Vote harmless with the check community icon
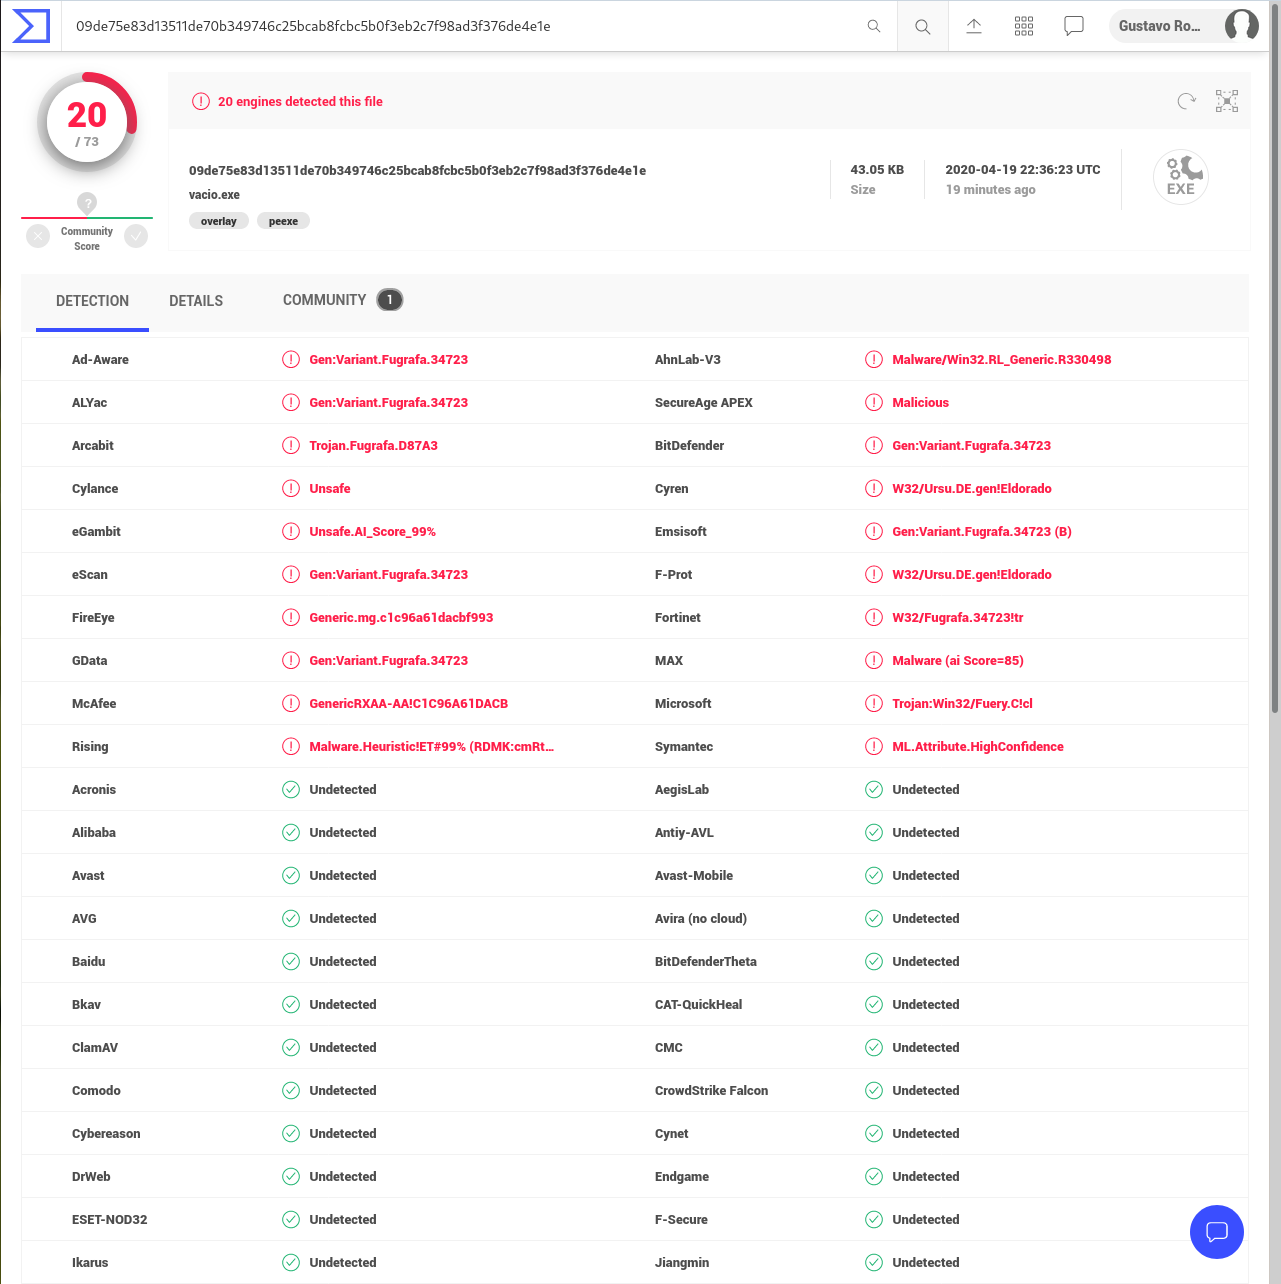The width and height of the screenshot is (1281, 1284). [136, 236]
